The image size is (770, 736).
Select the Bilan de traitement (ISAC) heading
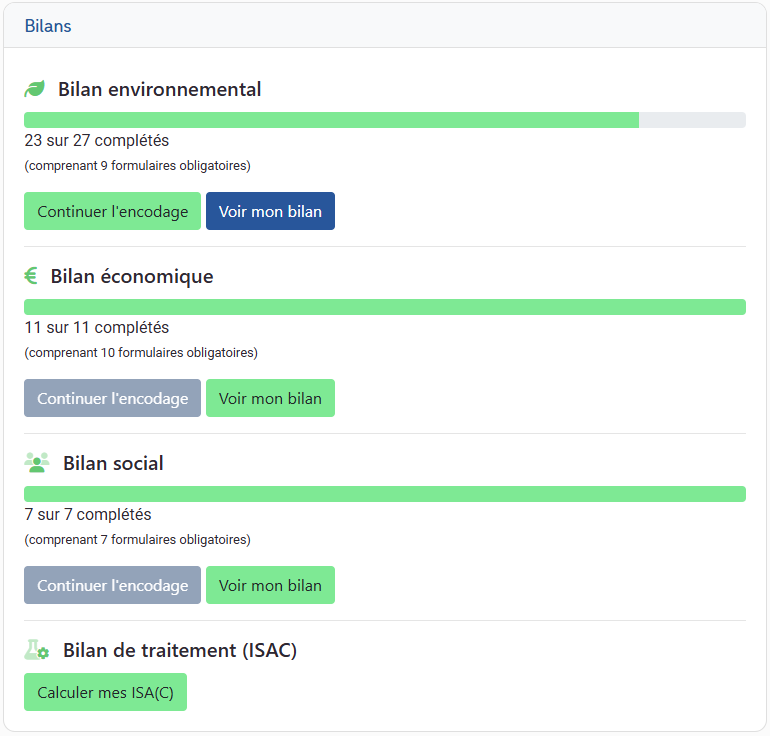click(180, 650)
